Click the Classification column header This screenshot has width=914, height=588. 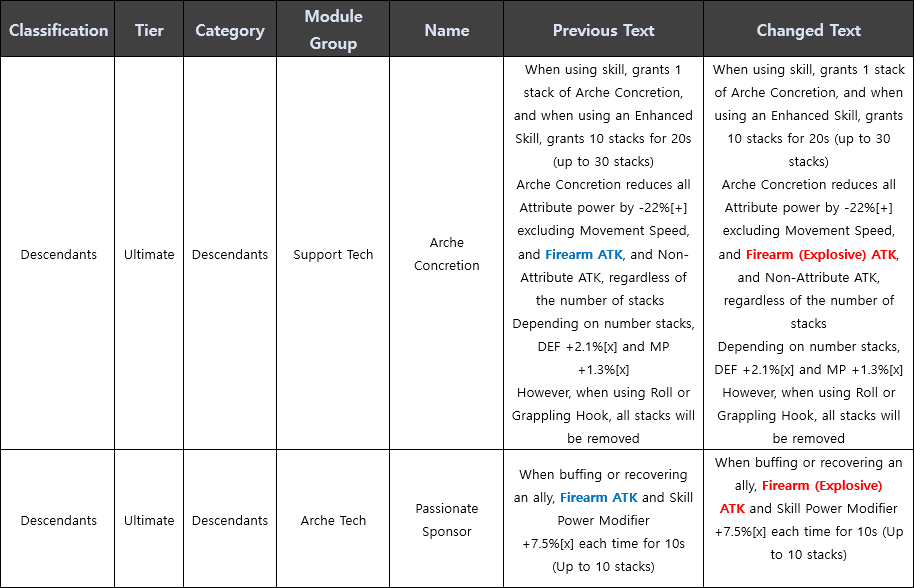[58, 29]
